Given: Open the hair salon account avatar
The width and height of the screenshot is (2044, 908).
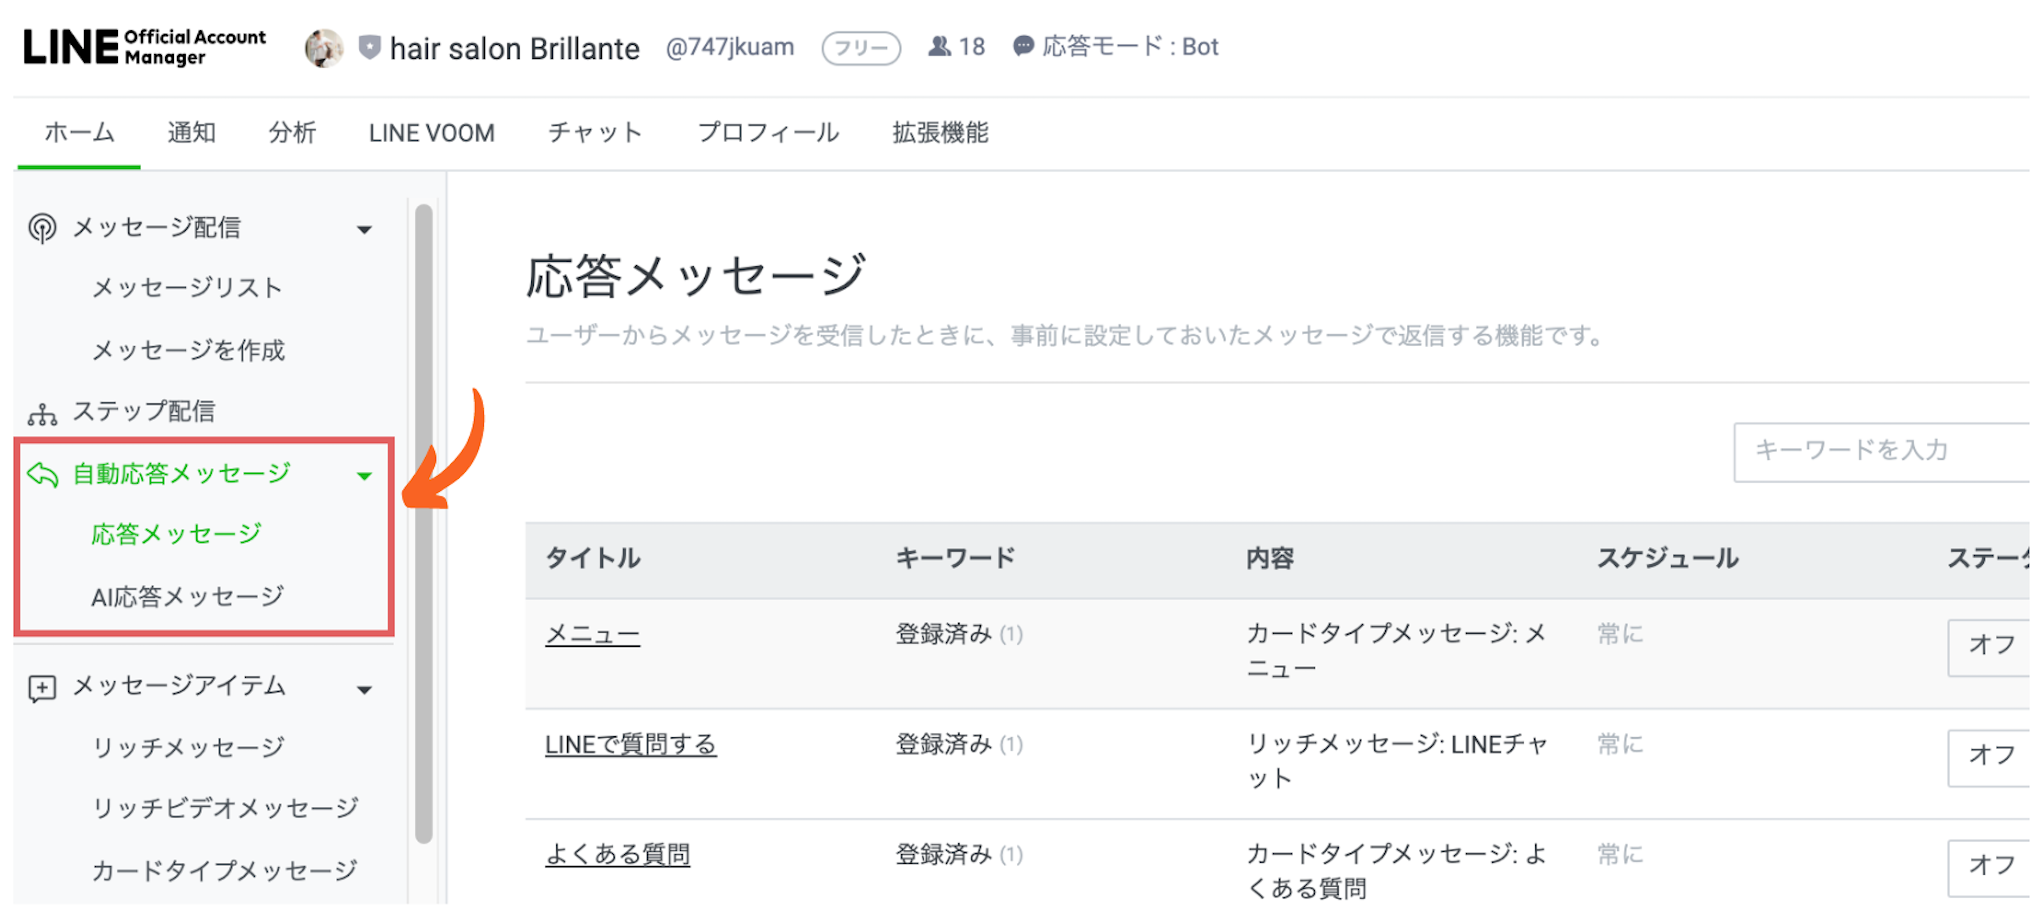Looking at the screenshot, I should click(323, 48).
